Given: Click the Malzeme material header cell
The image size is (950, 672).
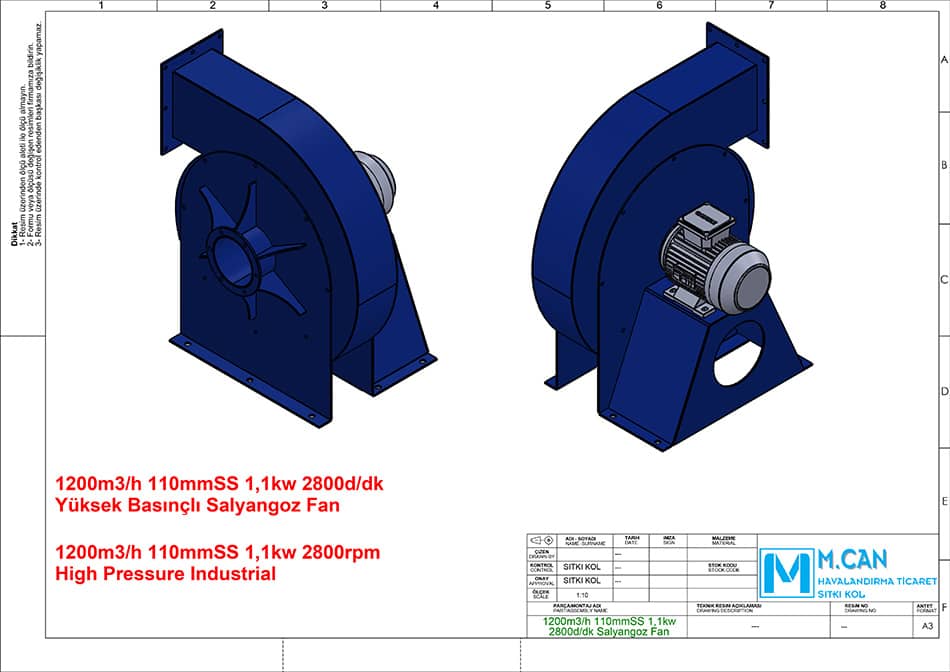Looking at the screenshot, I should point(723,539).
